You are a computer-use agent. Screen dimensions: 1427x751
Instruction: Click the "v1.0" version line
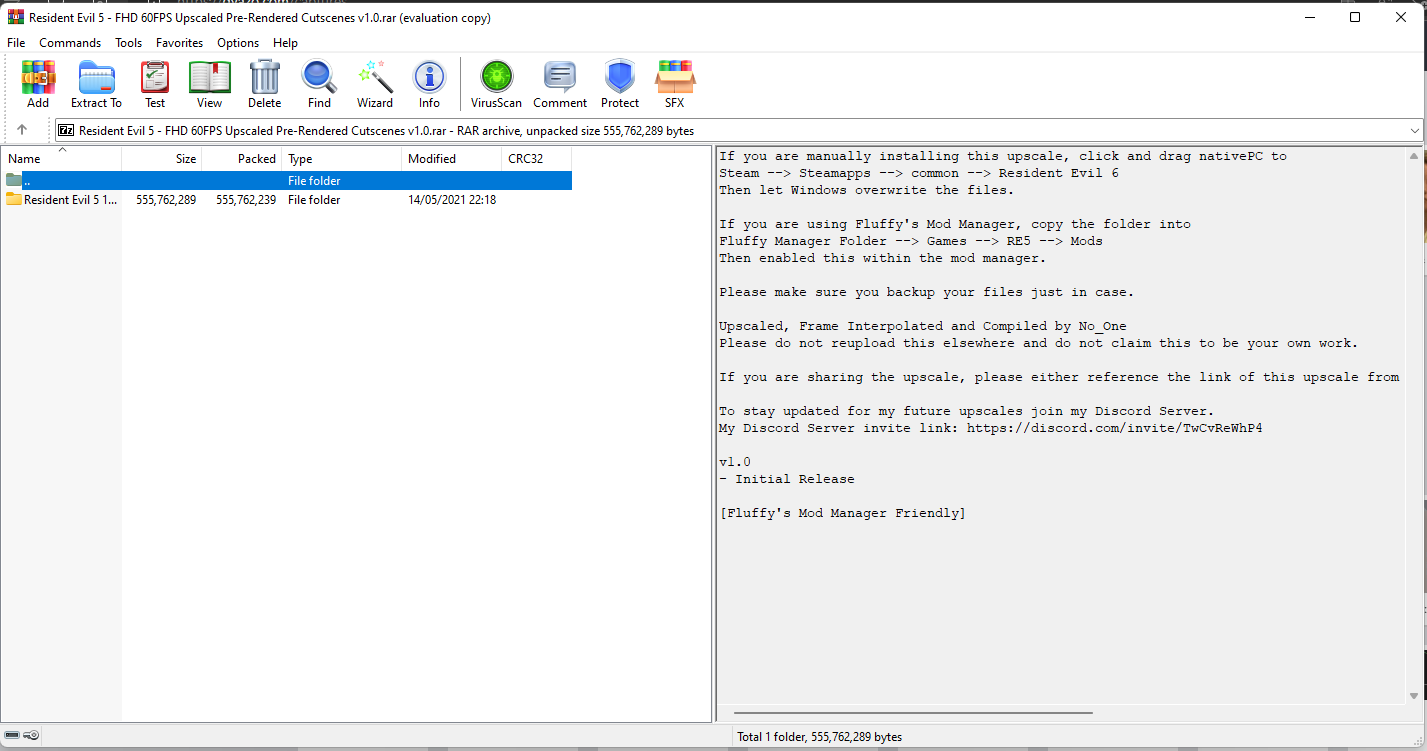click(x=735, y=462)
